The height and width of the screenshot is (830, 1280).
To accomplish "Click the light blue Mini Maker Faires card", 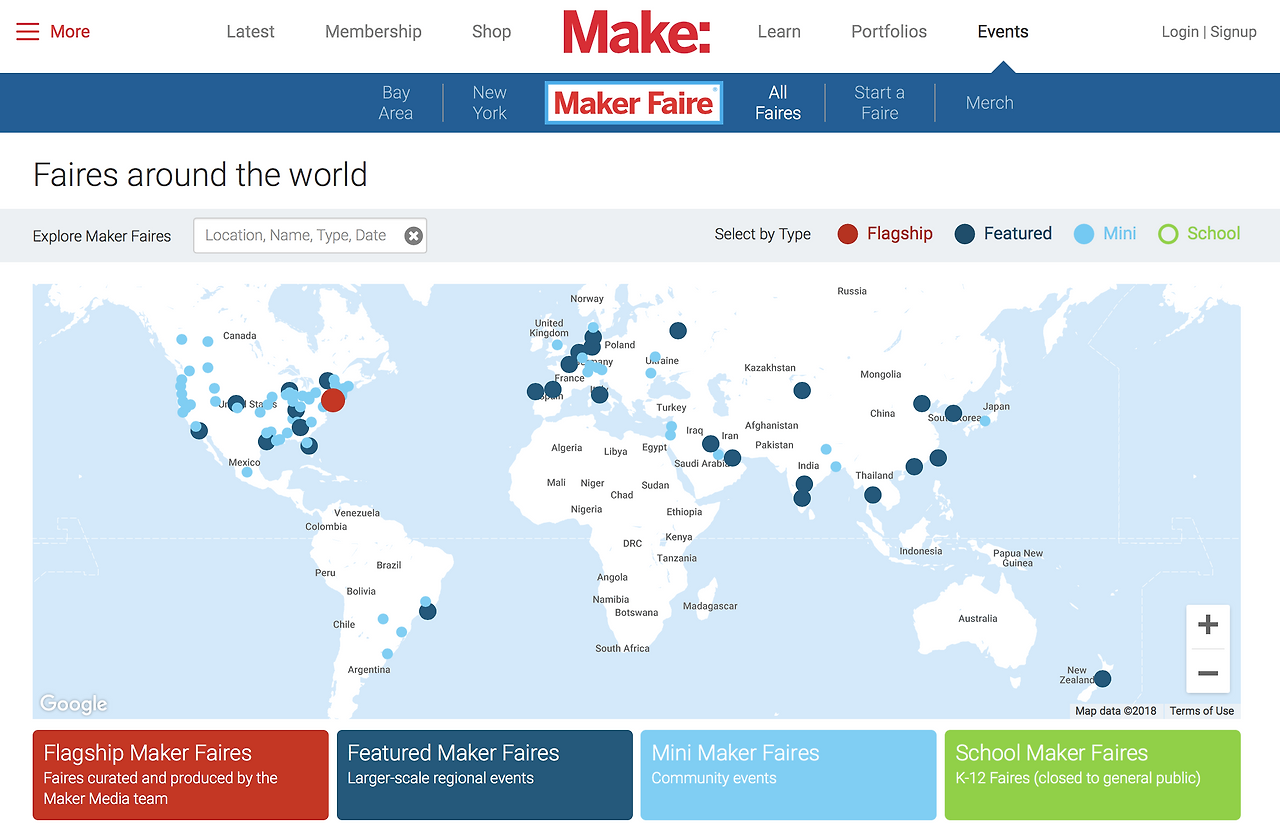I will coord(789,775).
